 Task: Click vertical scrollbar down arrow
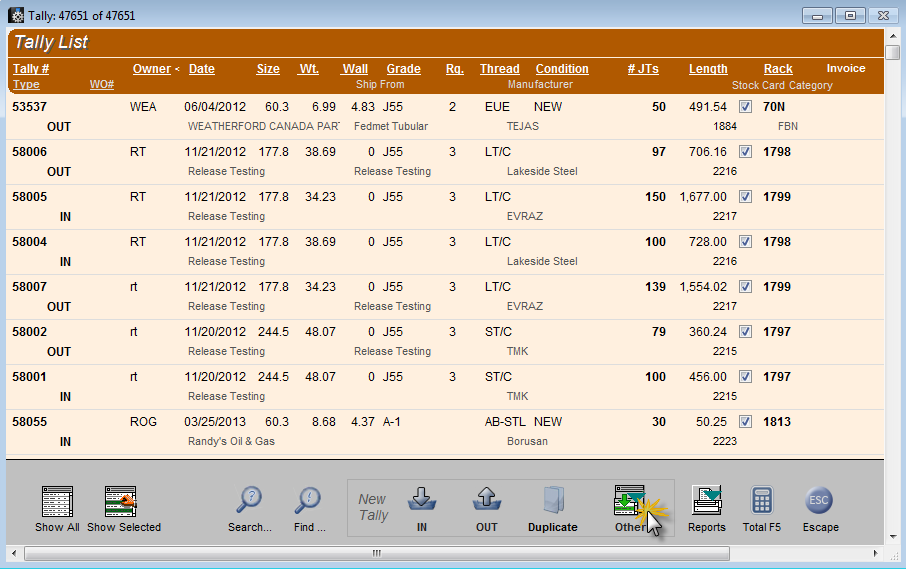pos(893,535)
